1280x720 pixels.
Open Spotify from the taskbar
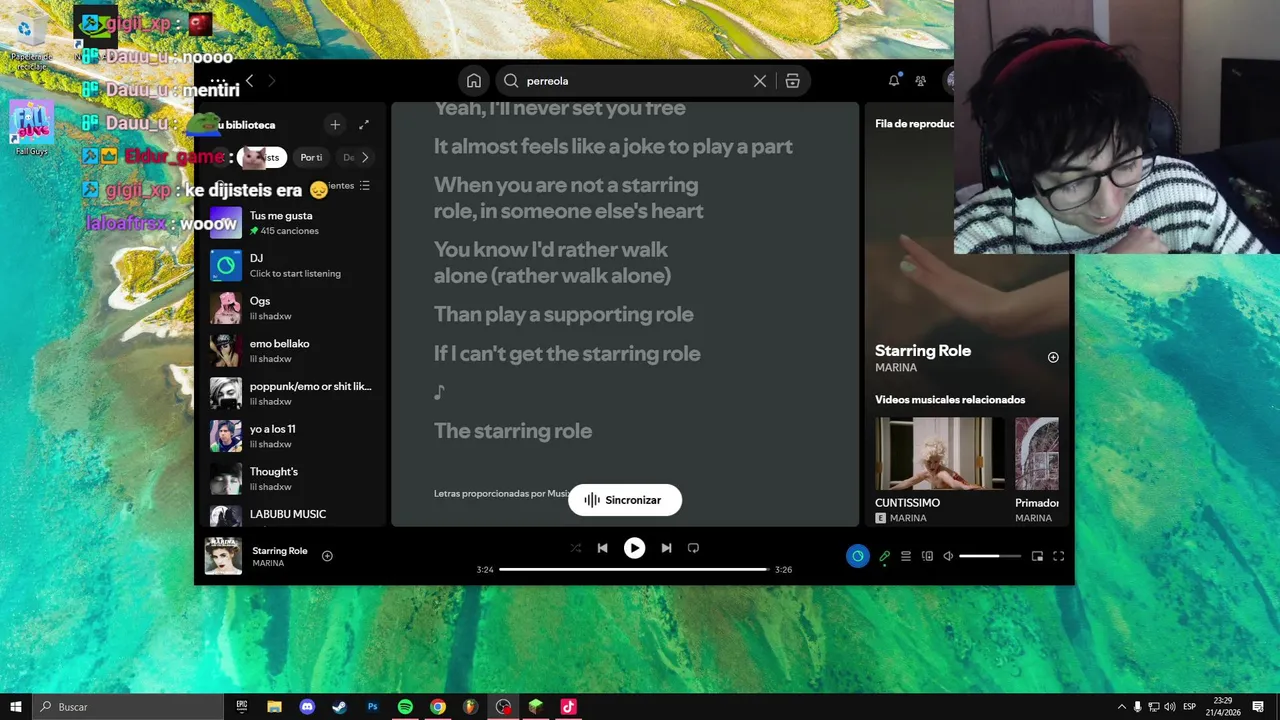[x=405, y=706]
